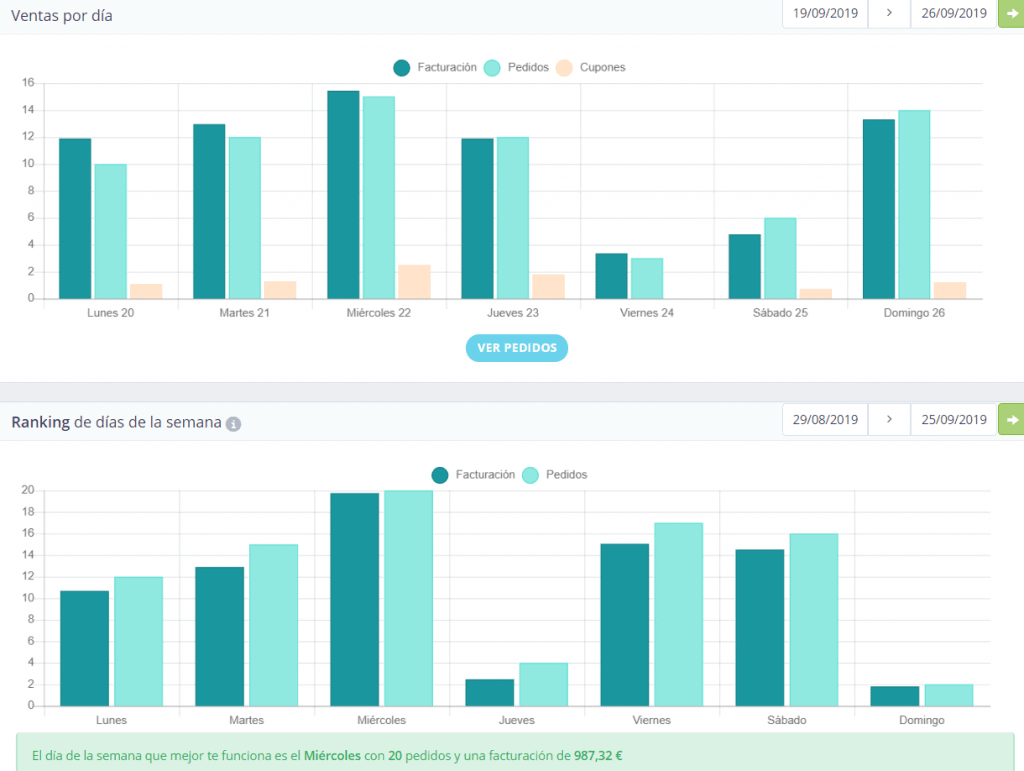Click the Miércoles 22 Facturación bar
The width and height of the screenshot is (1024, 771).
[x=343, y=195]
